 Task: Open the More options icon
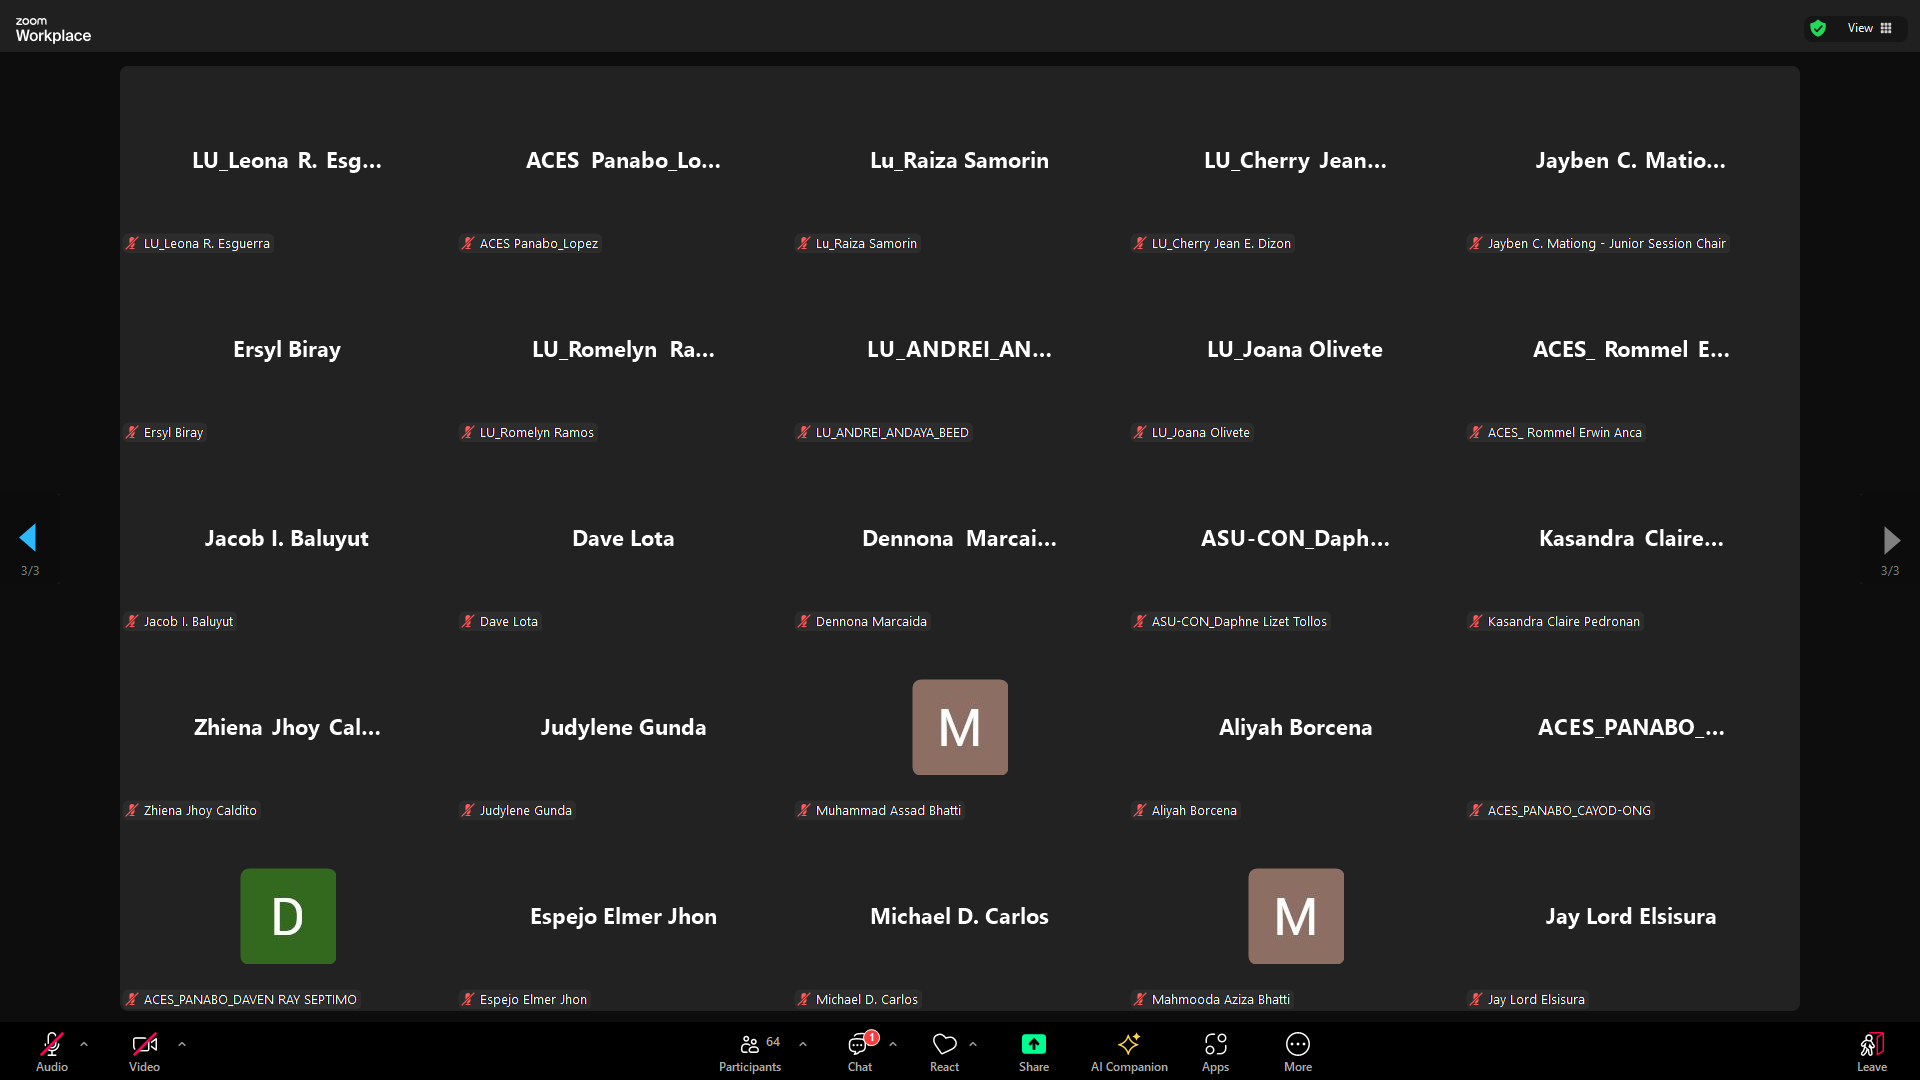tap(1297, 1050)
